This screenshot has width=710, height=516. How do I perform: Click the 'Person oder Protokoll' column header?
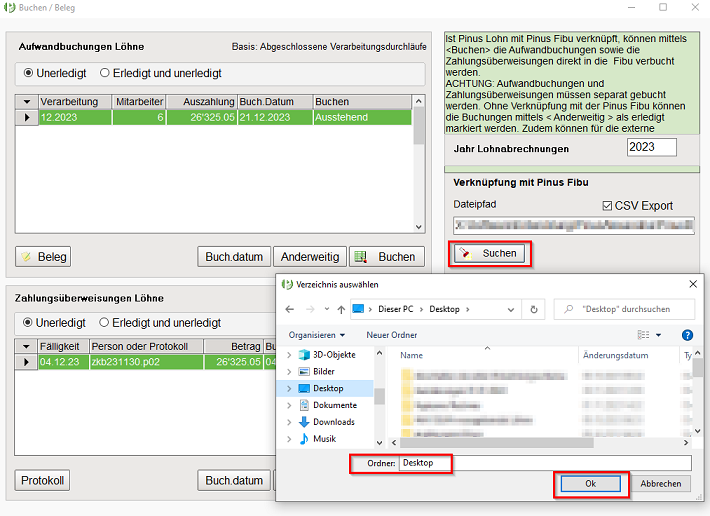(x=146, y=346)
